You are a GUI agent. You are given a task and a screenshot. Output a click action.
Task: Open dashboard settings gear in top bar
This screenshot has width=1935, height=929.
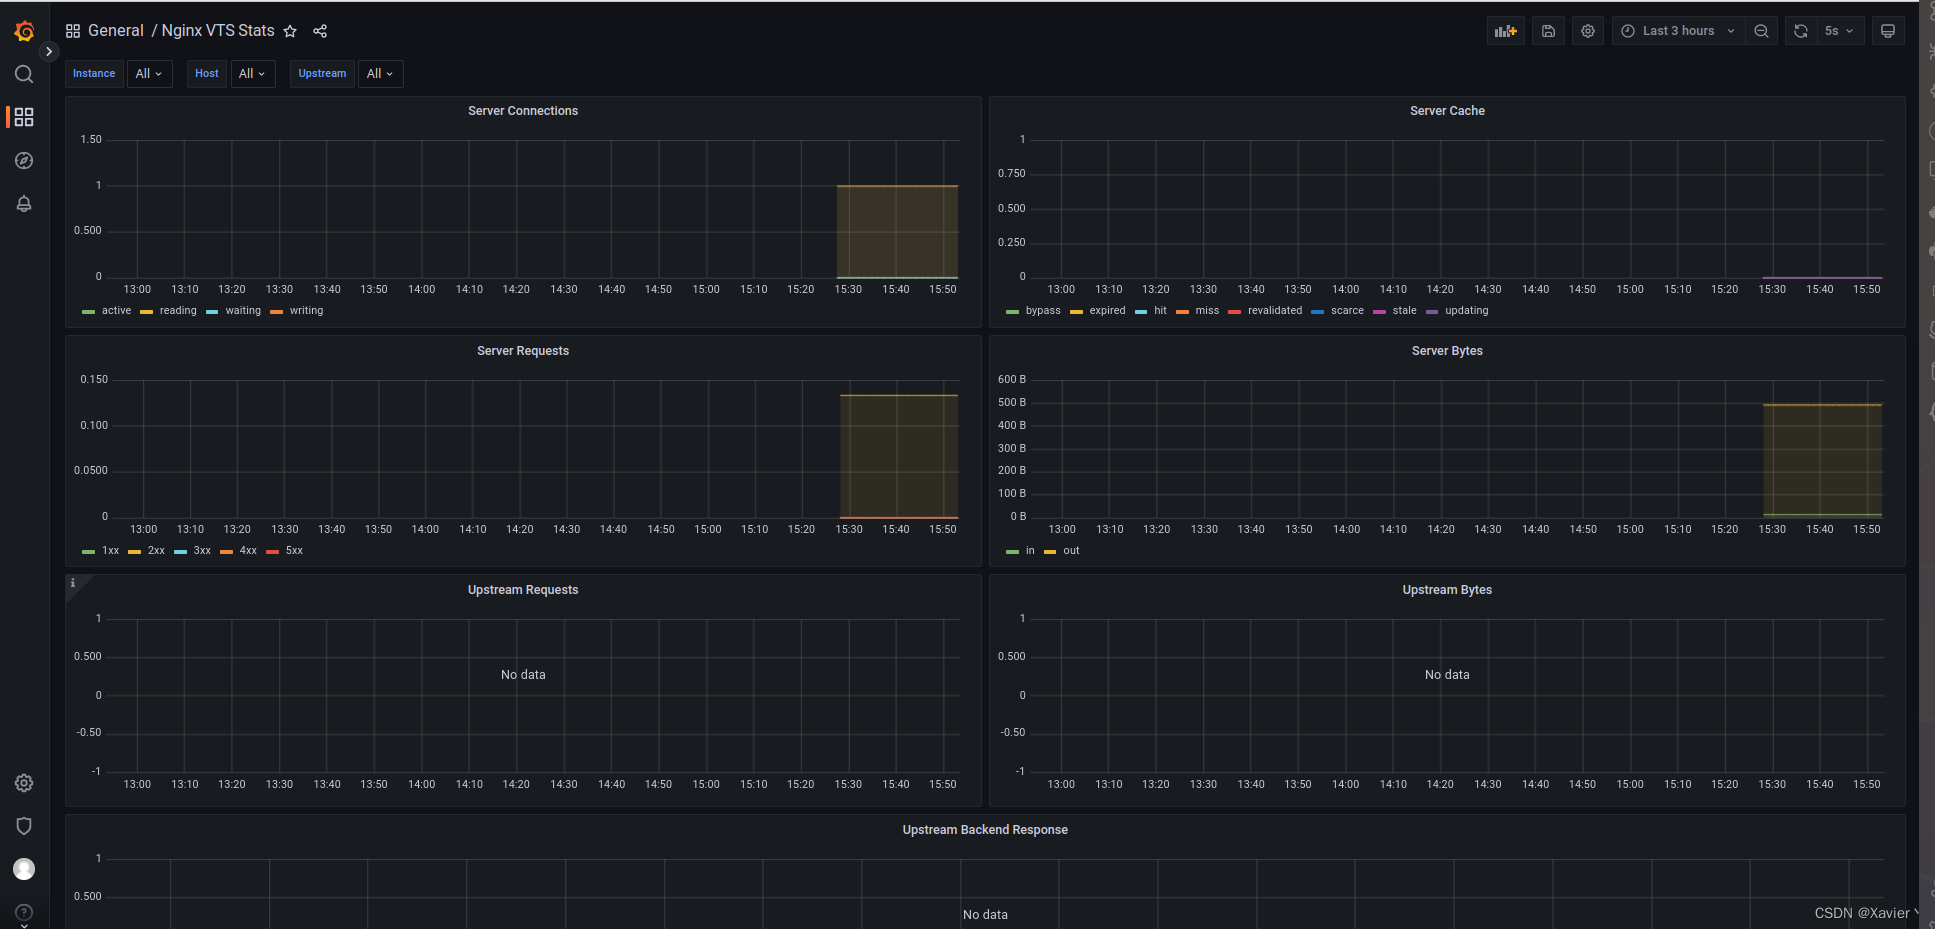pos(1588,31)
